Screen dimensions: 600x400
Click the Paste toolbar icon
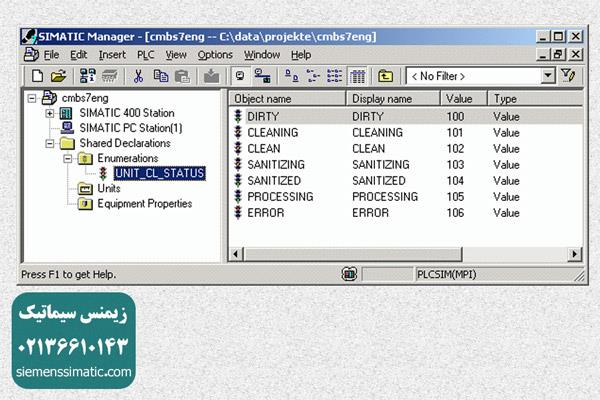coord(183,76)
